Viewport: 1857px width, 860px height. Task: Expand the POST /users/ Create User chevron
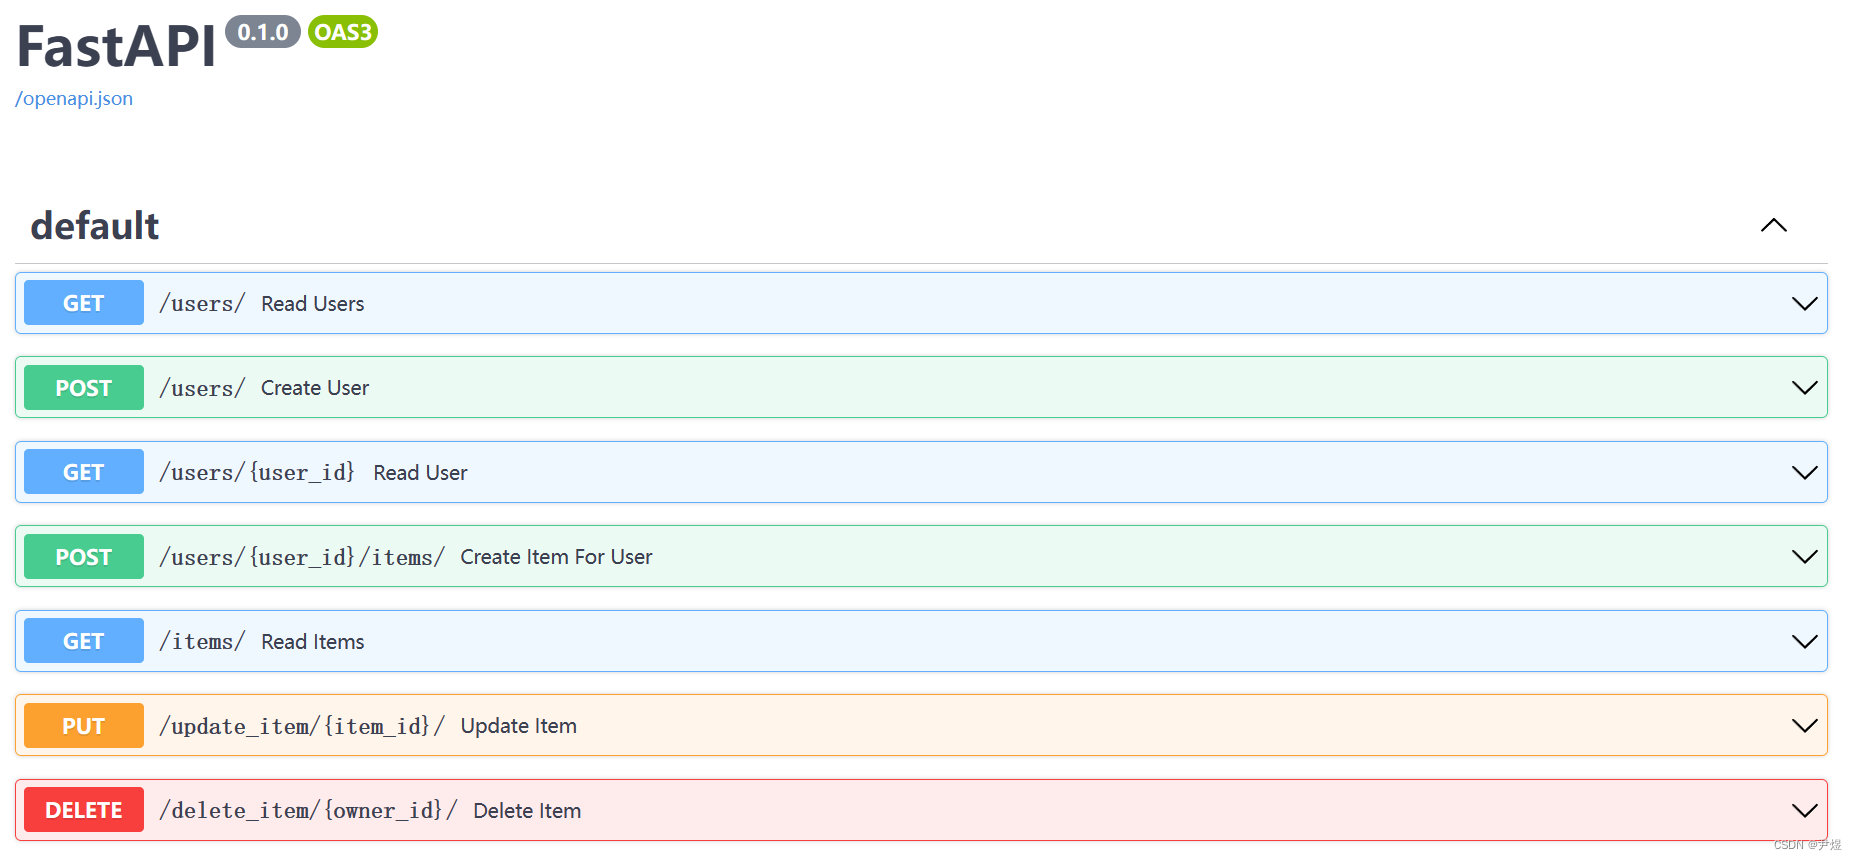coord(1804,387)
